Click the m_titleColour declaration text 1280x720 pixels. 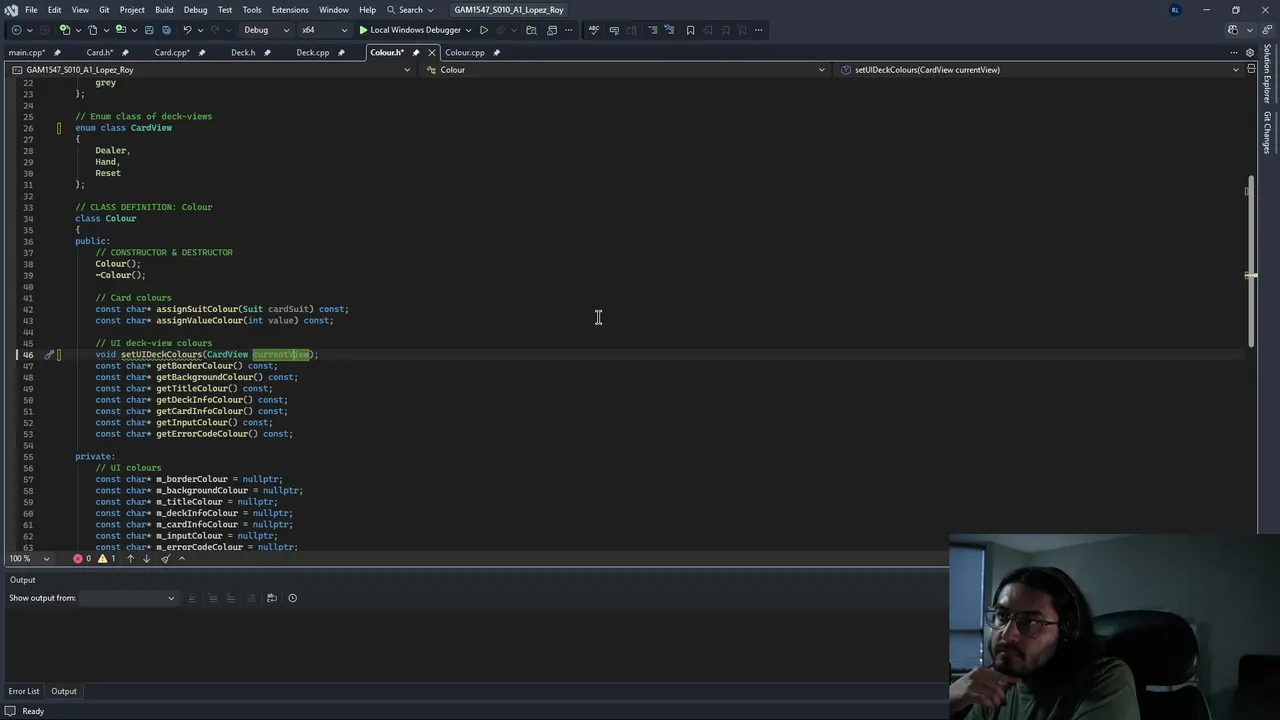189,502
